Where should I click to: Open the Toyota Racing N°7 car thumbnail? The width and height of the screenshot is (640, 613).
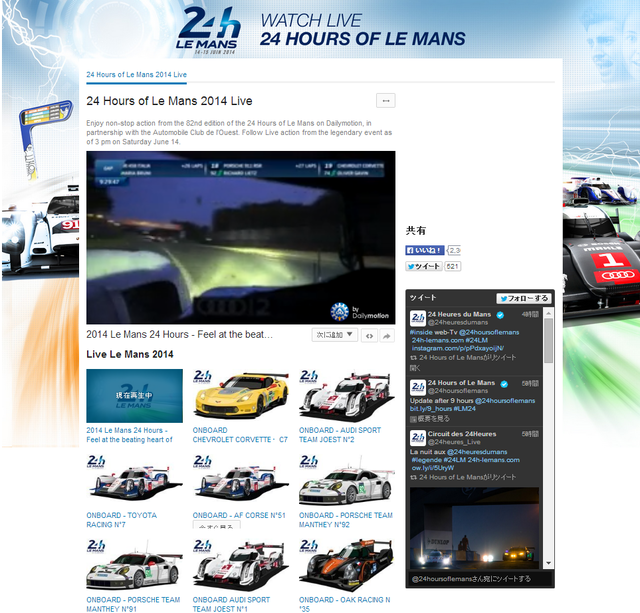click(x=134, y=481)
